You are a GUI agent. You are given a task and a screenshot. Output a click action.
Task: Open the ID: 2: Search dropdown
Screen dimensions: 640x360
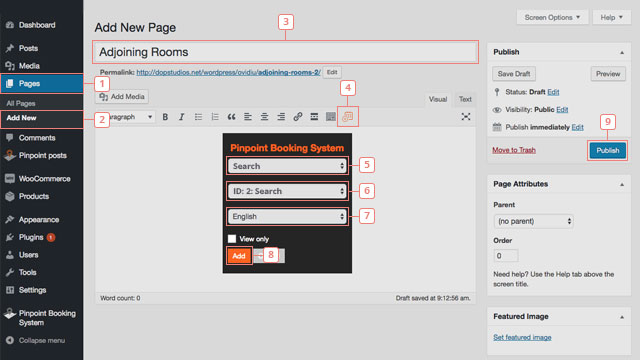click(x=287, y=191)
